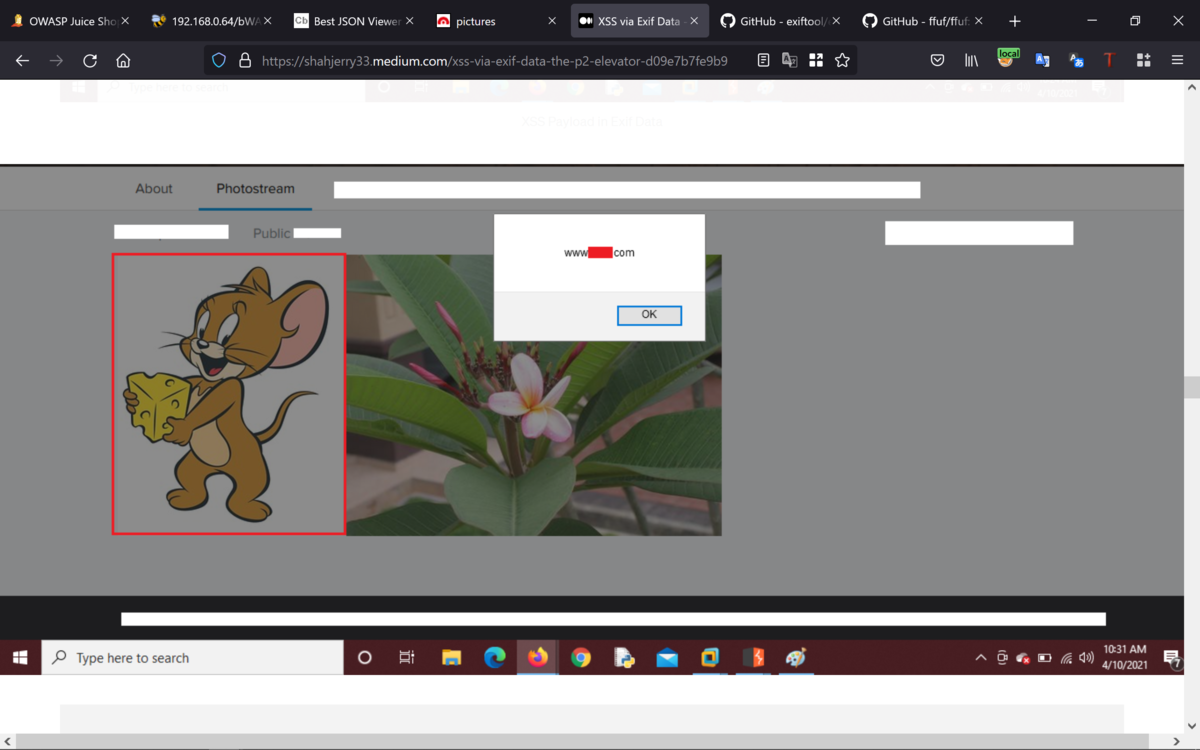This screenshot has height=750, width=1200.
Task: Launch Microsoft Edge from taskbar
Action: click(495, 658)
